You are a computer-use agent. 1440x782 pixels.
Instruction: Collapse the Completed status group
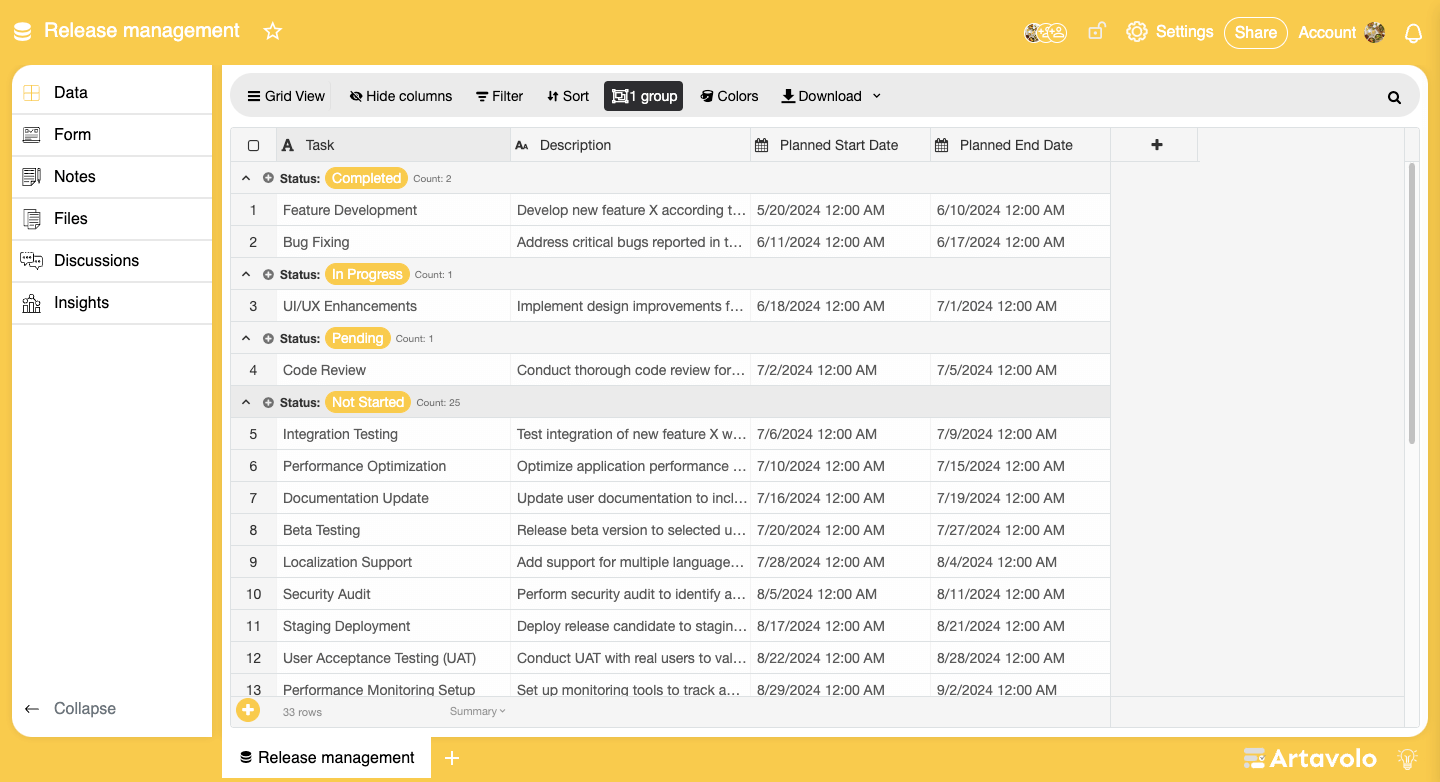click(x=246, y=178)
